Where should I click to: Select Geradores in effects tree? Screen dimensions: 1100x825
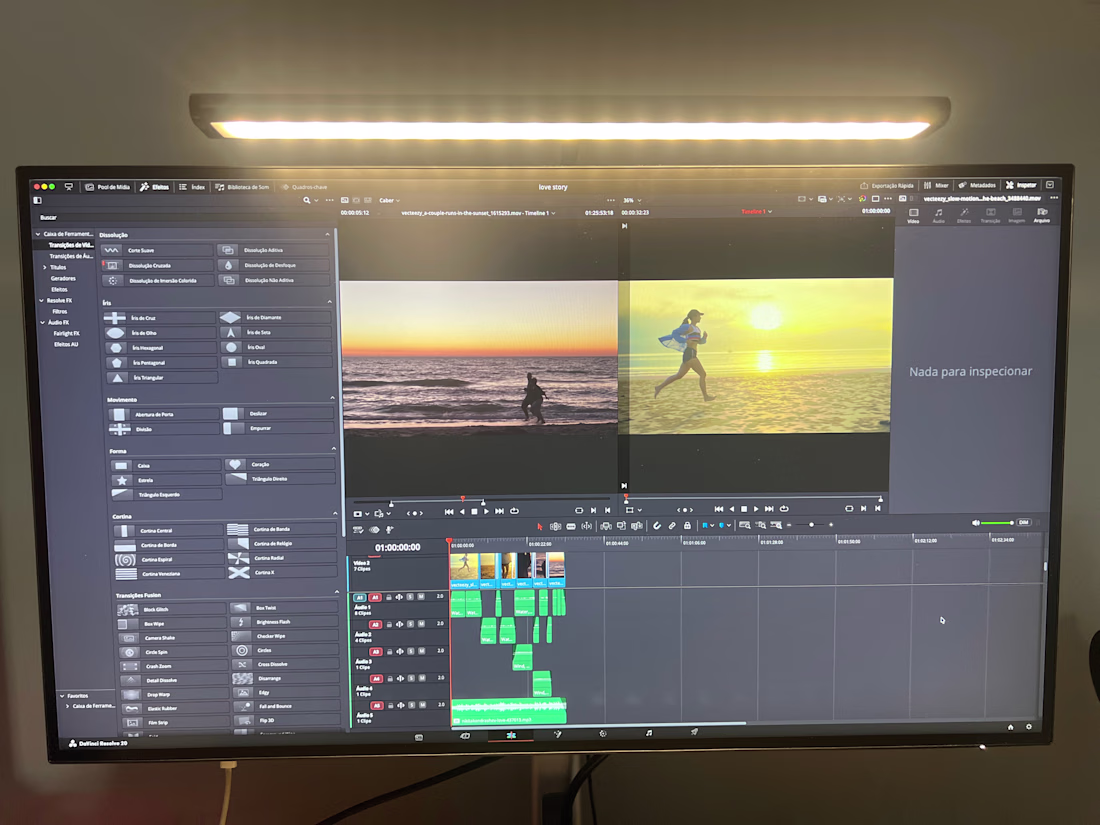point(62,279)
